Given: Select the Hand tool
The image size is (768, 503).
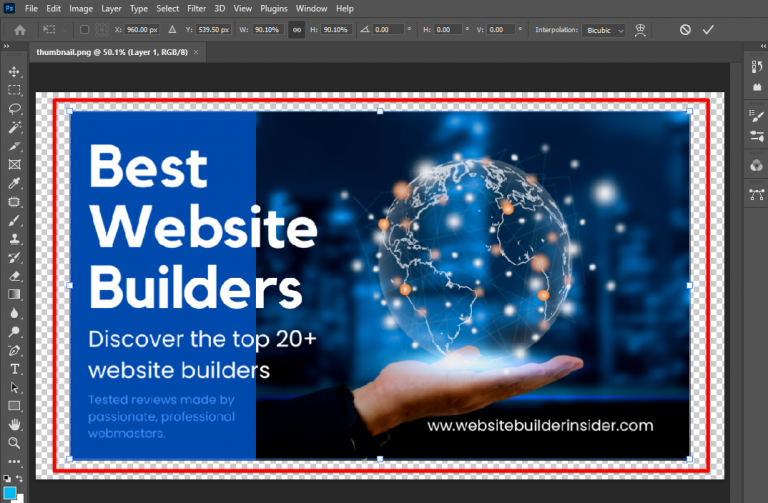Looking at the screenshot, I should pos(14,424).
